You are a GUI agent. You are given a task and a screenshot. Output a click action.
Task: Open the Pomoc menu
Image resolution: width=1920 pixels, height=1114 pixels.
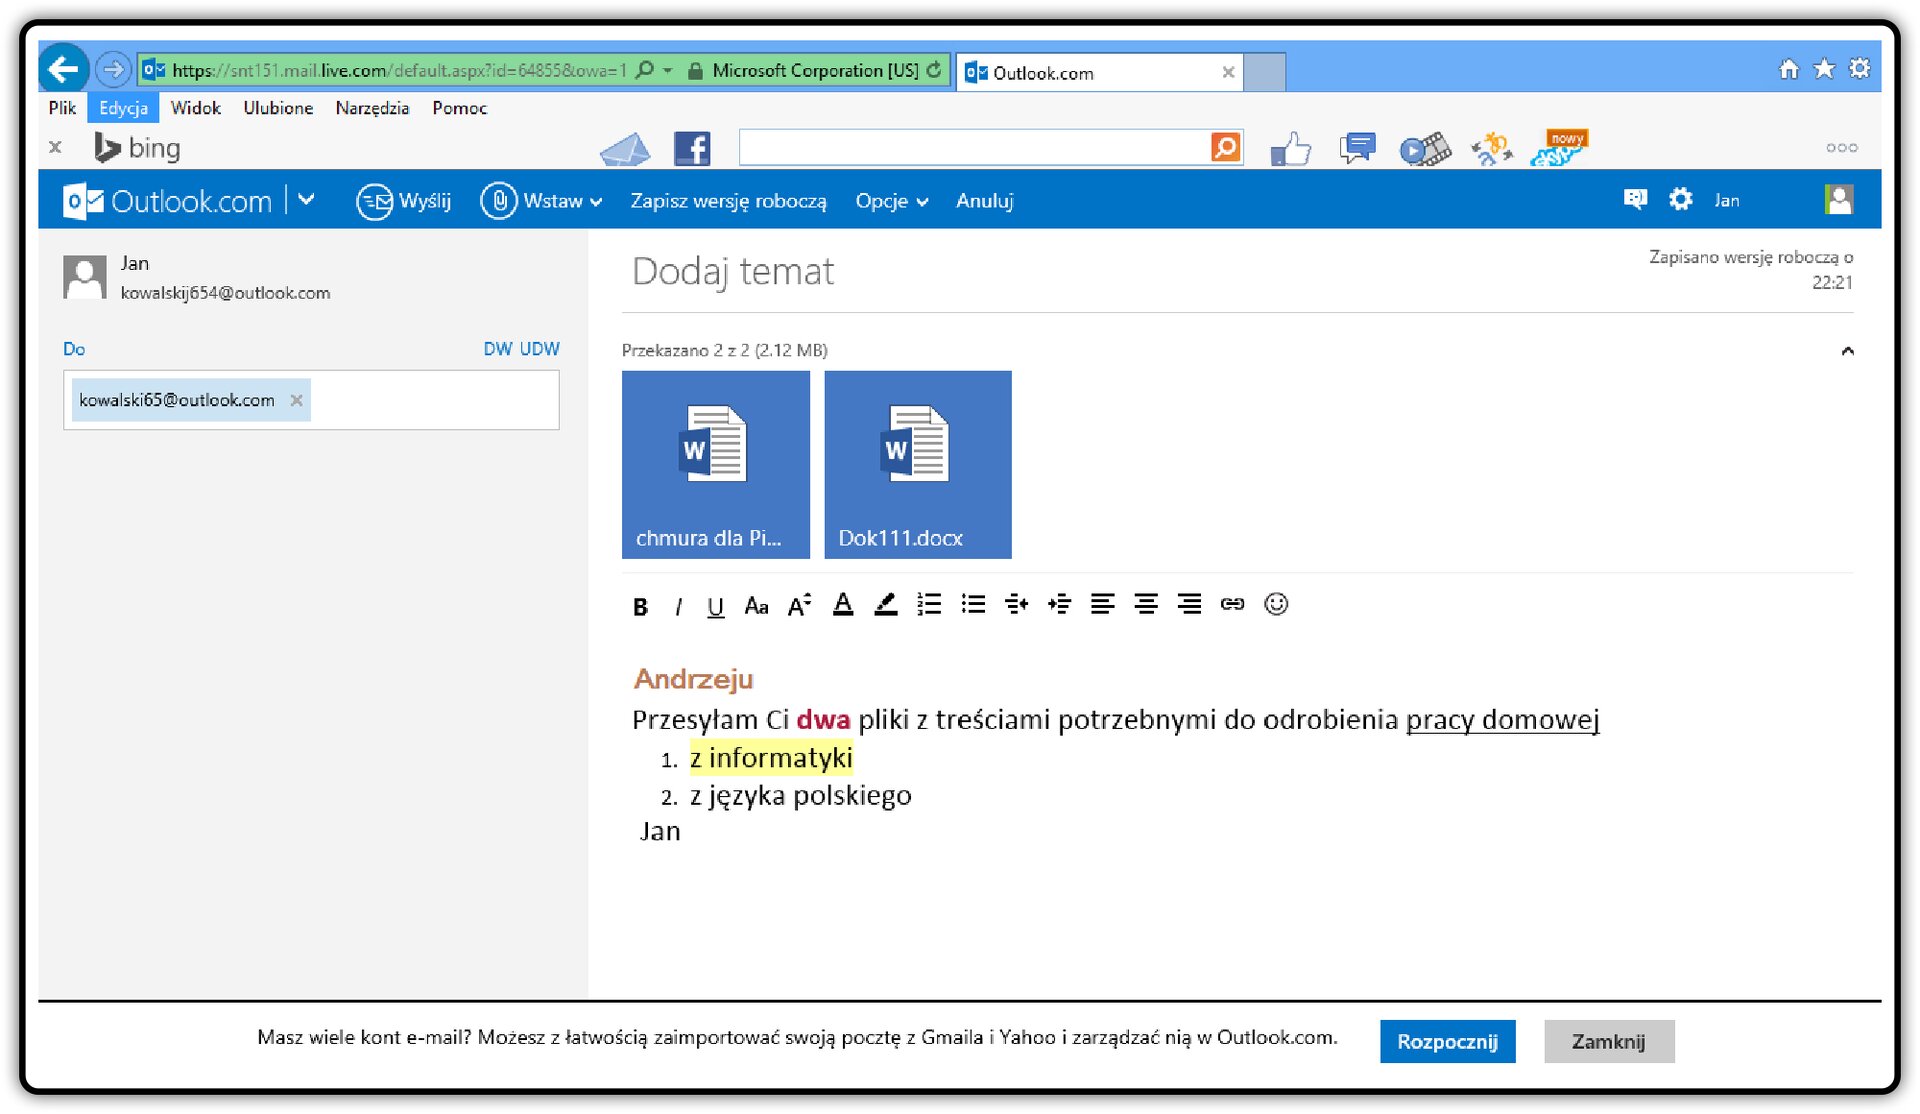tap(459, 108)
